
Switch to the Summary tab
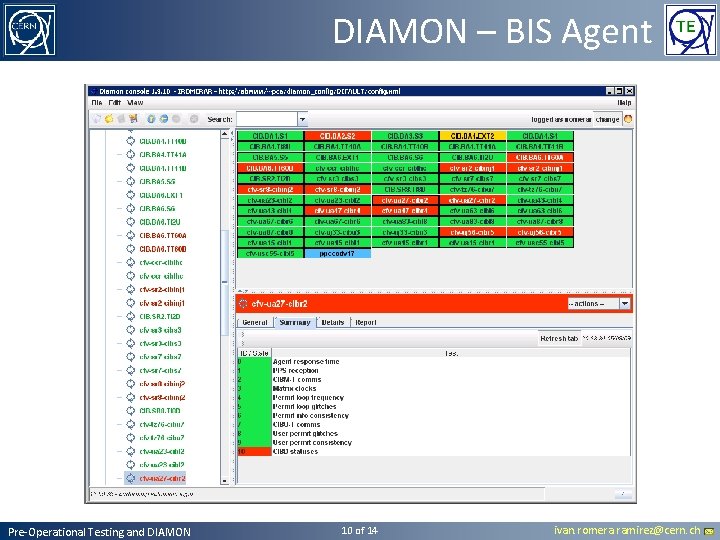click(295, 322)
